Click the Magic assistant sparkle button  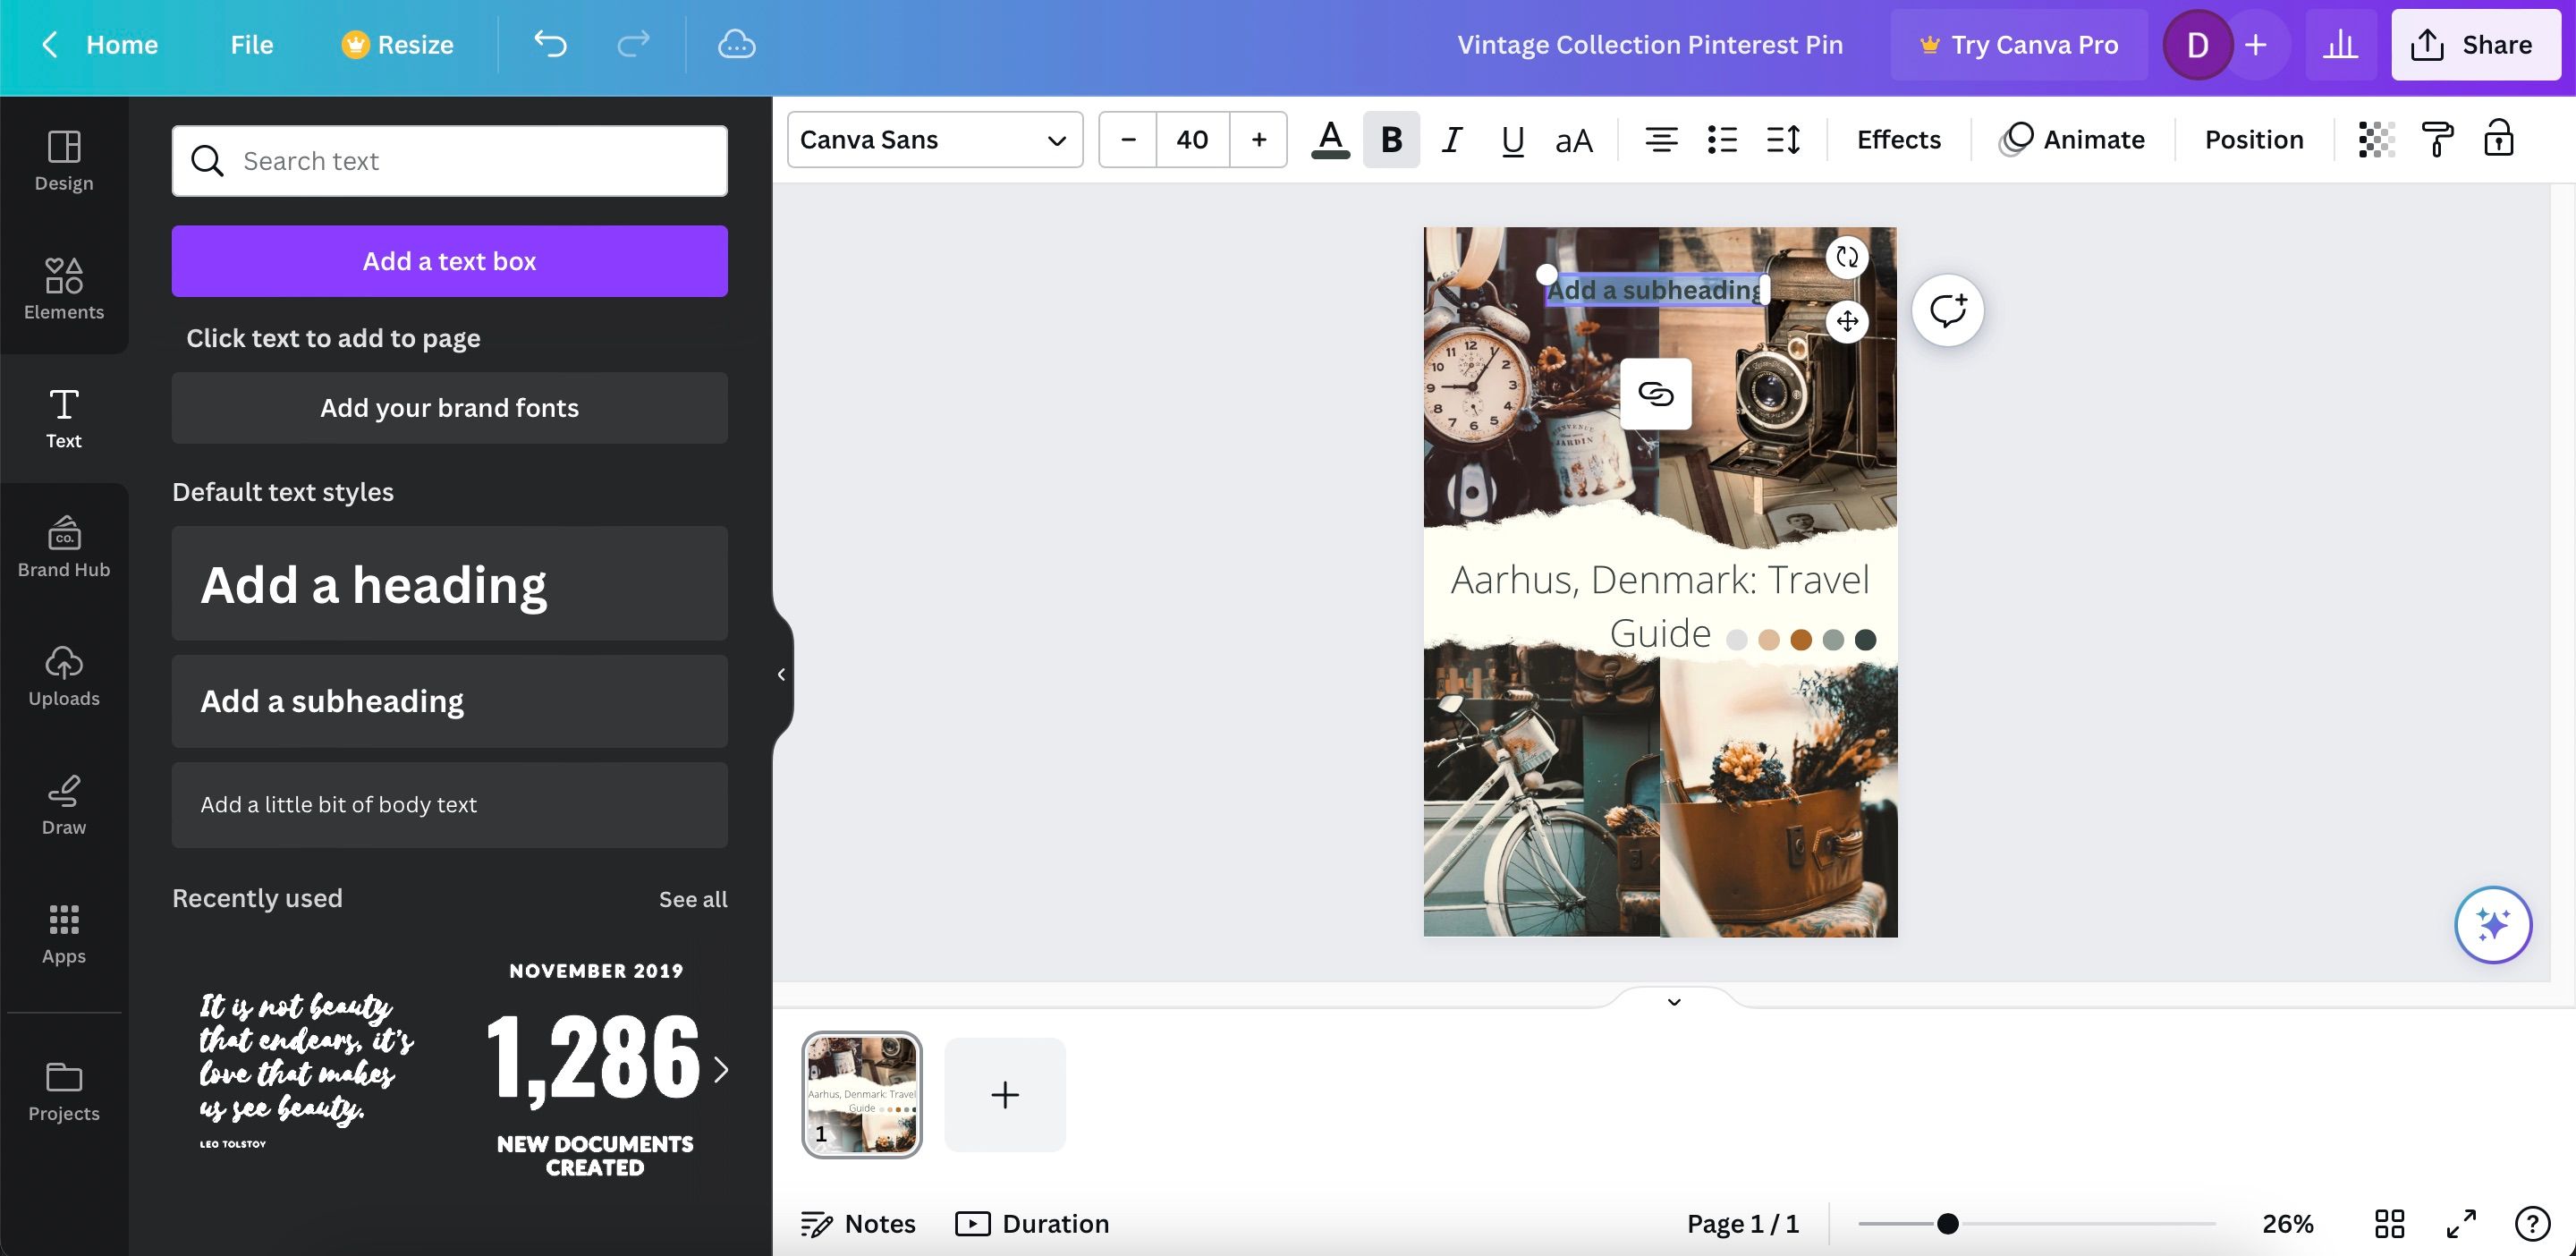[x=2492, y=924]
